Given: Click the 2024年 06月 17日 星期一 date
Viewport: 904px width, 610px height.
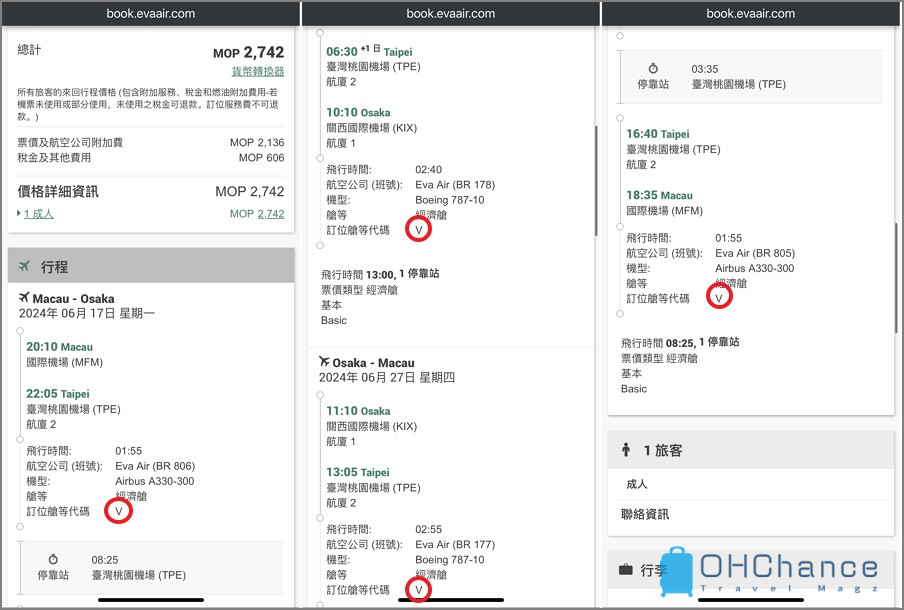Looking at the screenshot, I should click(86, 313).
